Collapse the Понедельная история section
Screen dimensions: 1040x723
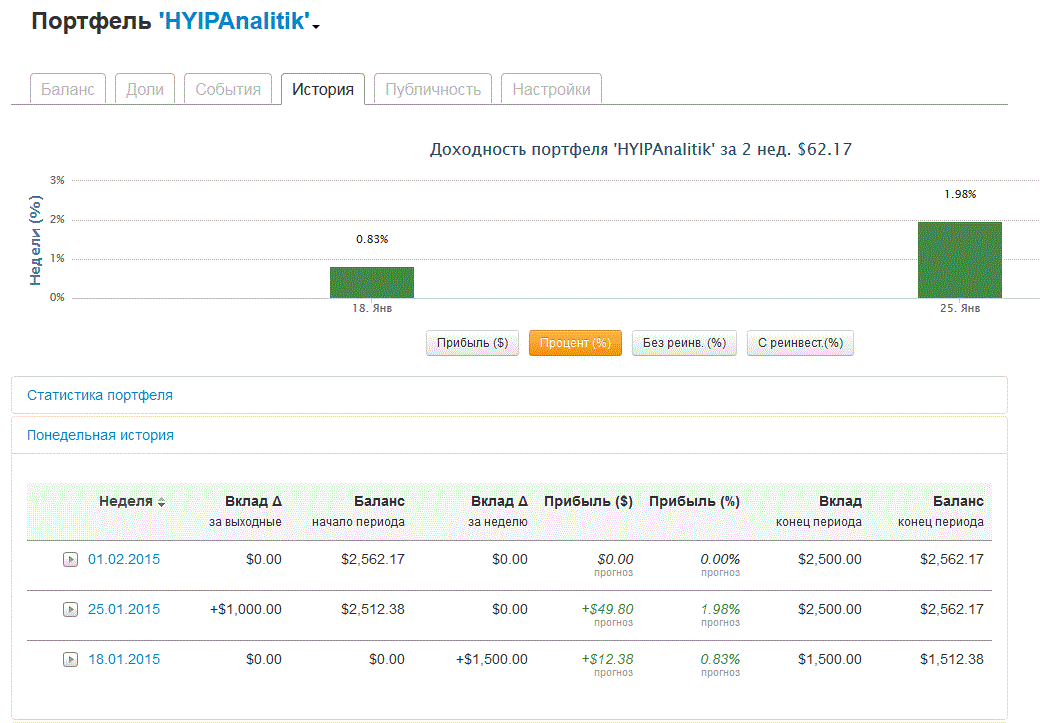pos(100,435)
